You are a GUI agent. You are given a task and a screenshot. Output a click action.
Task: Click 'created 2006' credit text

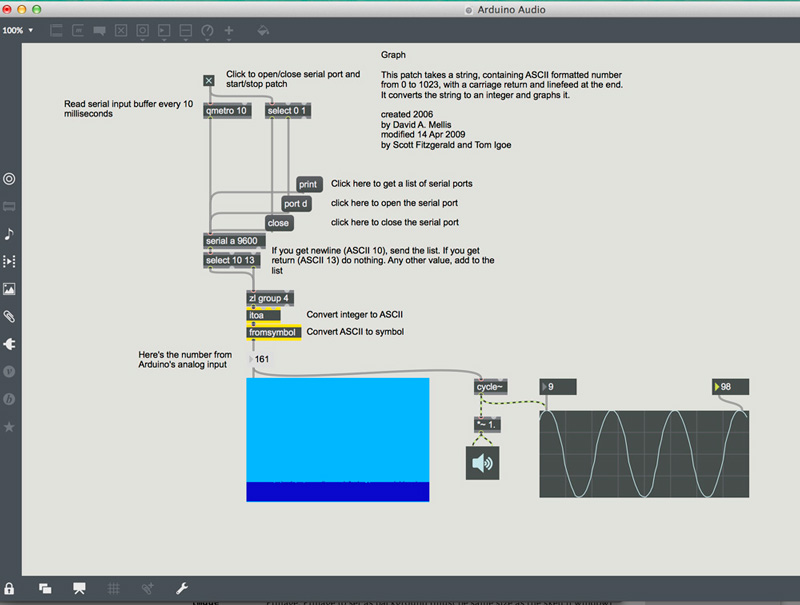pos(407,114)
